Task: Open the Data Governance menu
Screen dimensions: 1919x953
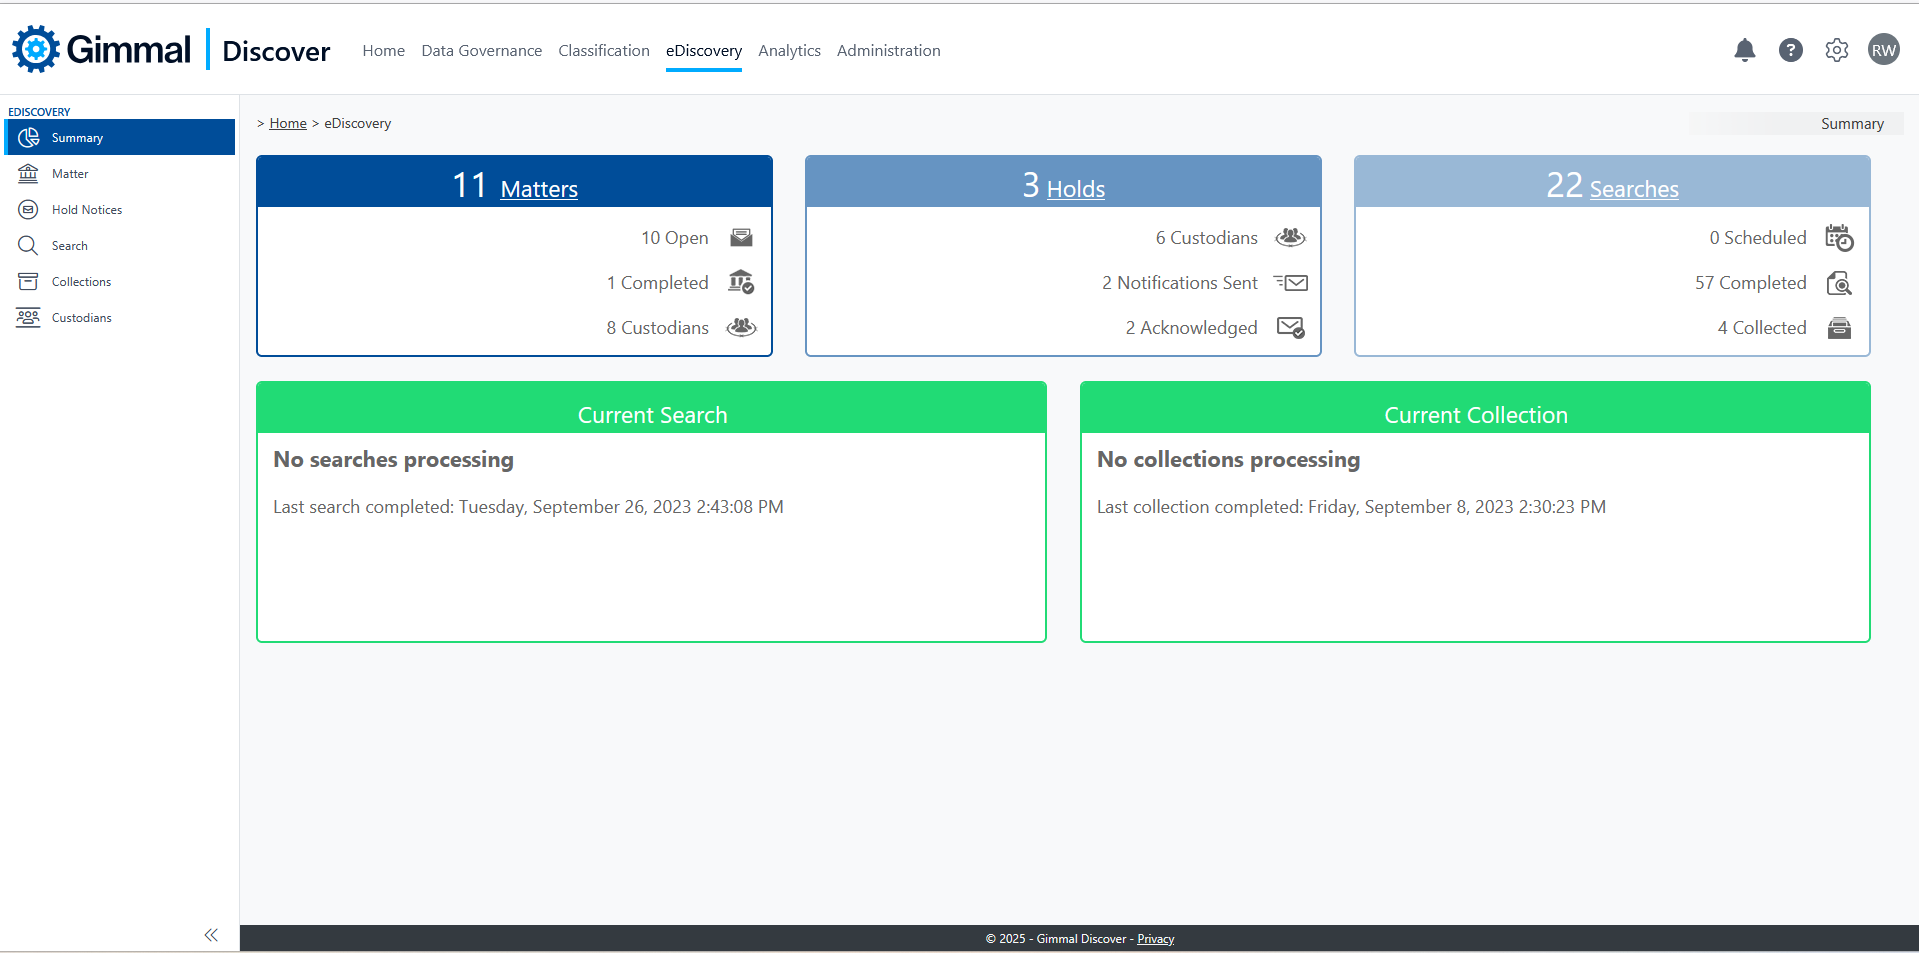Action: tap(481, 51)
